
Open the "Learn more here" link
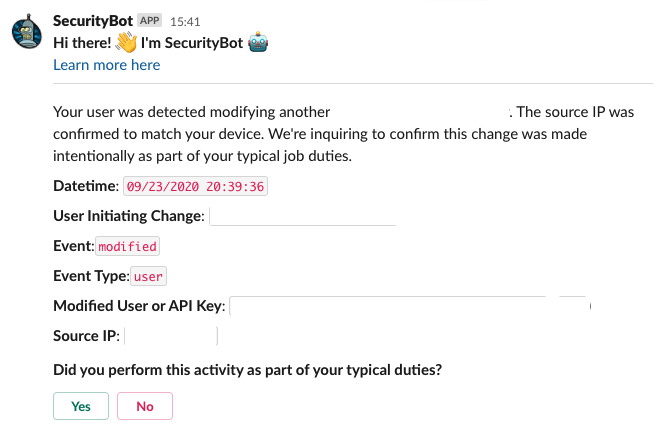click(x=106, y=65)
